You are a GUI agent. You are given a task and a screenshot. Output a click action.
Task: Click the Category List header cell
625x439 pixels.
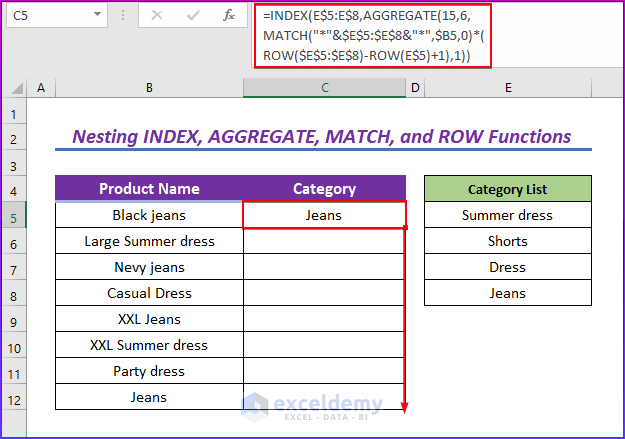tap(508, 189)
